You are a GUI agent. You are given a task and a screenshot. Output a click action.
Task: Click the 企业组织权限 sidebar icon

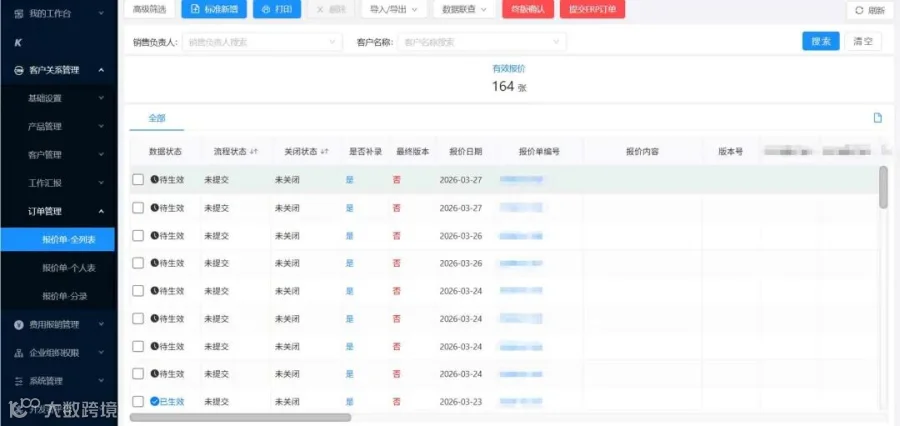click(x=19, y=353)
